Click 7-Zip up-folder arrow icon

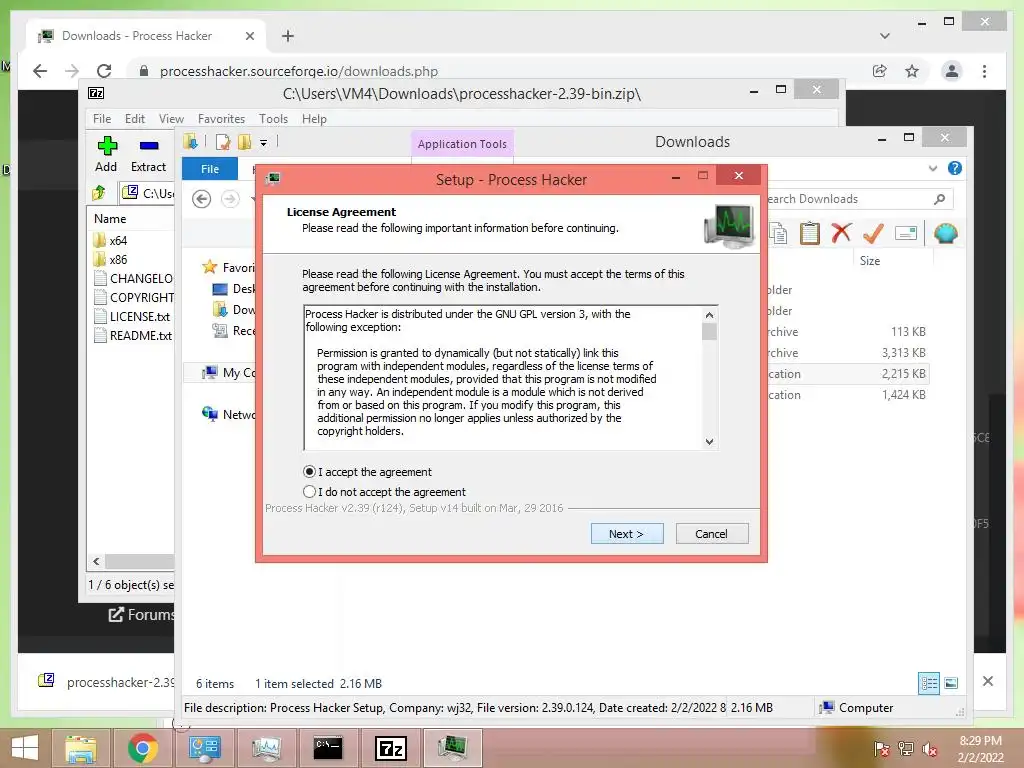pyautogui.click(x=99, y=193)
